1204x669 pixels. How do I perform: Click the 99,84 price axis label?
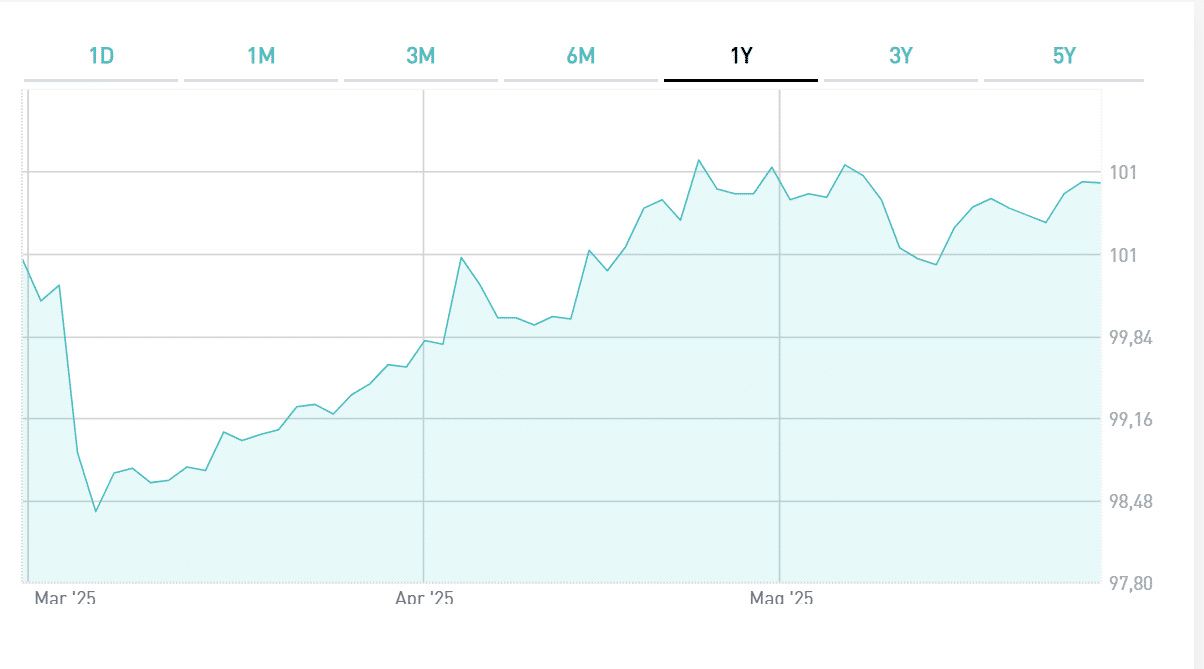click(1131, 338)
